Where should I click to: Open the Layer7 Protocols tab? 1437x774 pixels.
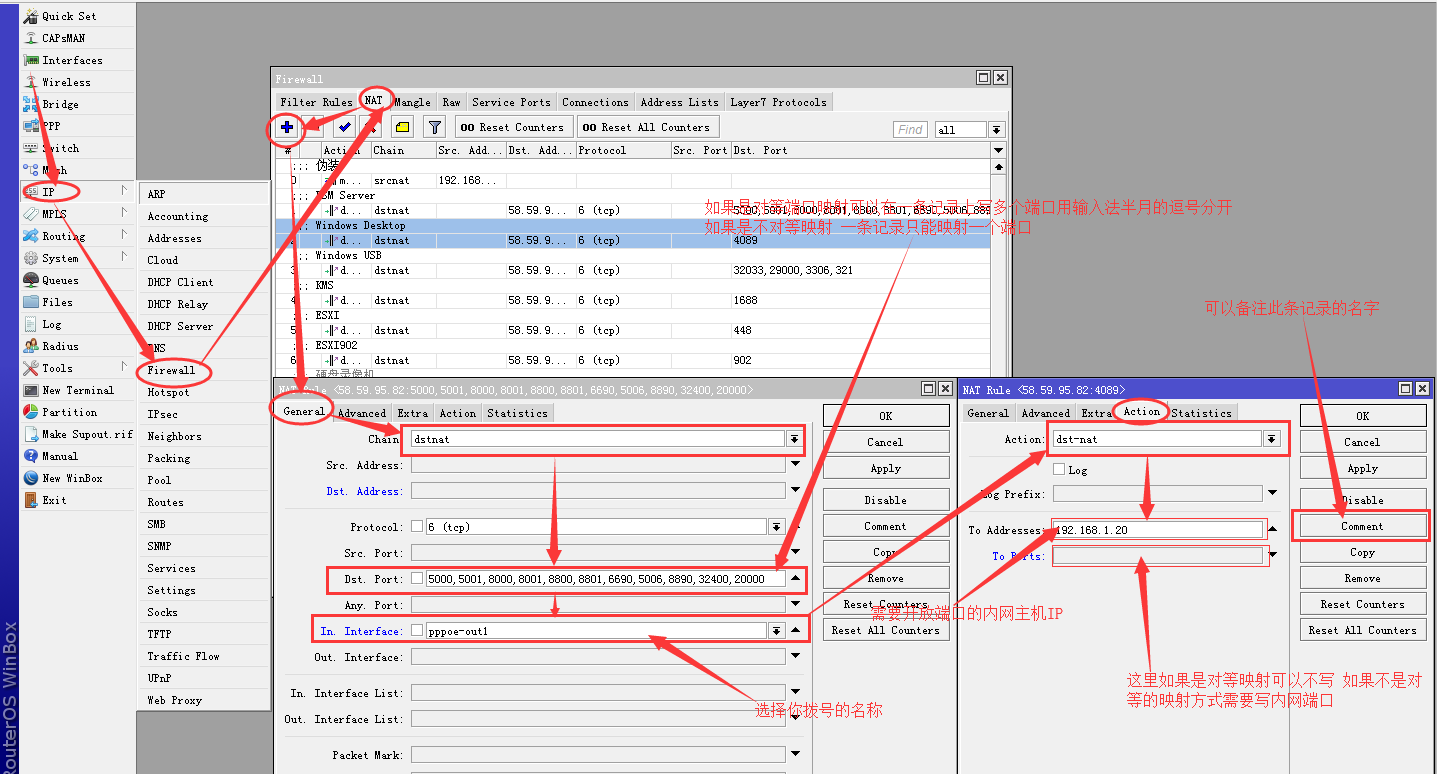[778, 102]
